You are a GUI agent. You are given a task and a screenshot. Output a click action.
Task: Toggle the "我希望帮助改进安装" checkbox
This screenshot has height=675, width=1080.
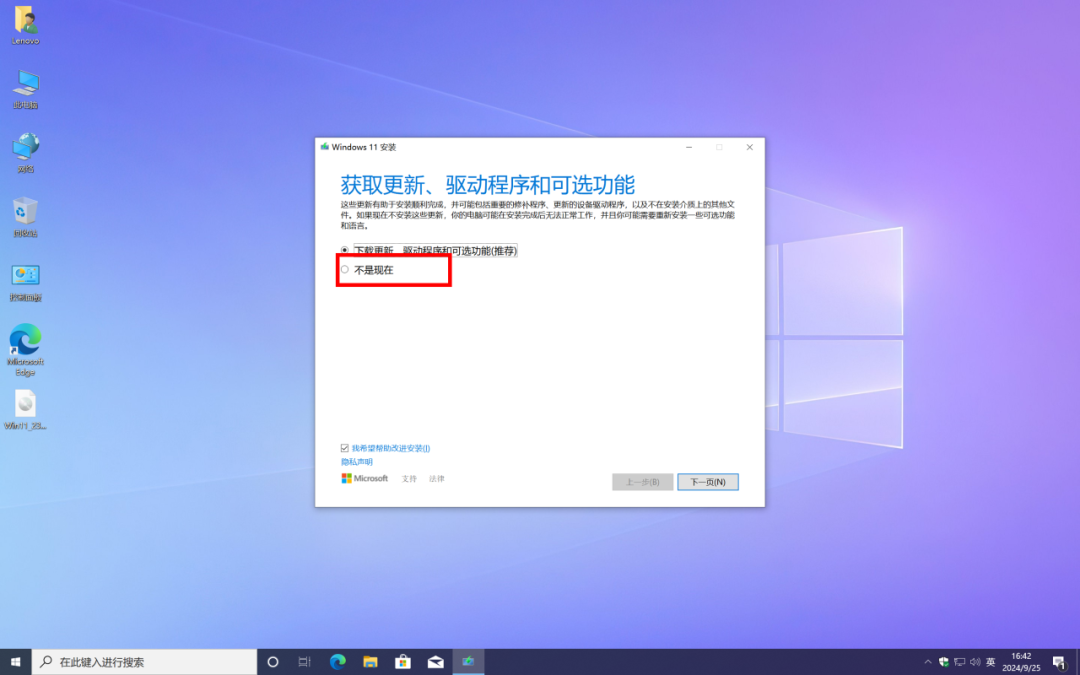(345, 448)
